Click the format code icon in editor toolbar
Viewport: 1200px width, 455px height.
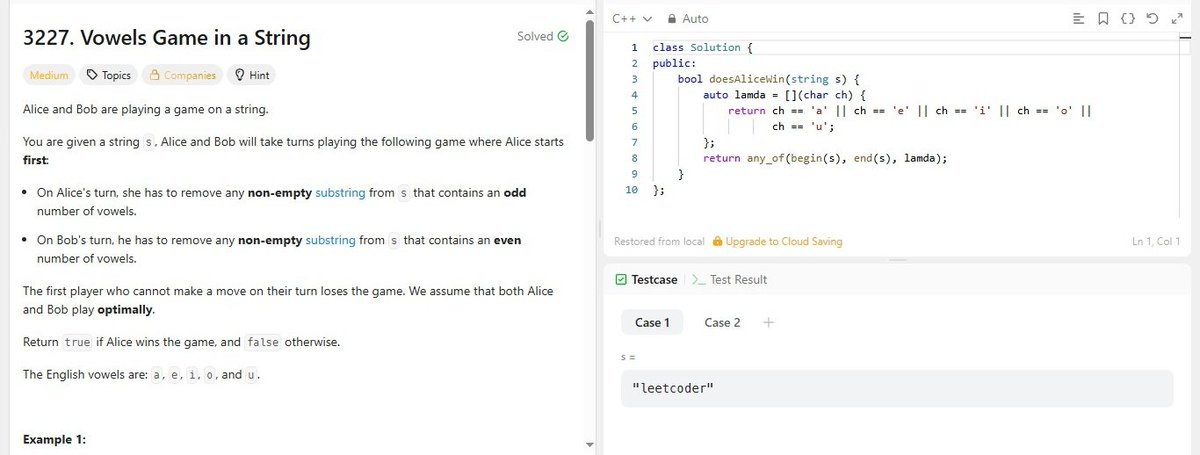1079,18
